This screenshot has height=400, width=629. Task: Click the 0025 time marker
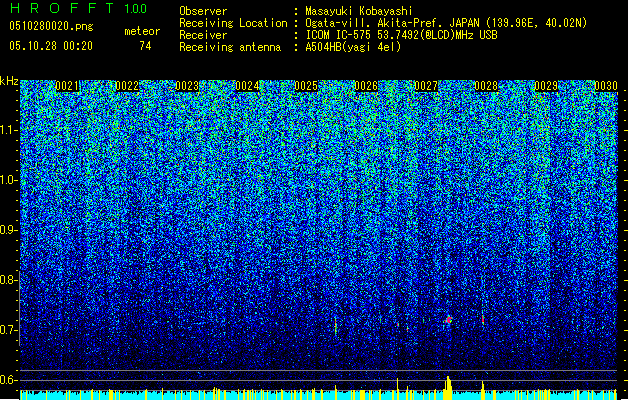(x=306, y=86)
